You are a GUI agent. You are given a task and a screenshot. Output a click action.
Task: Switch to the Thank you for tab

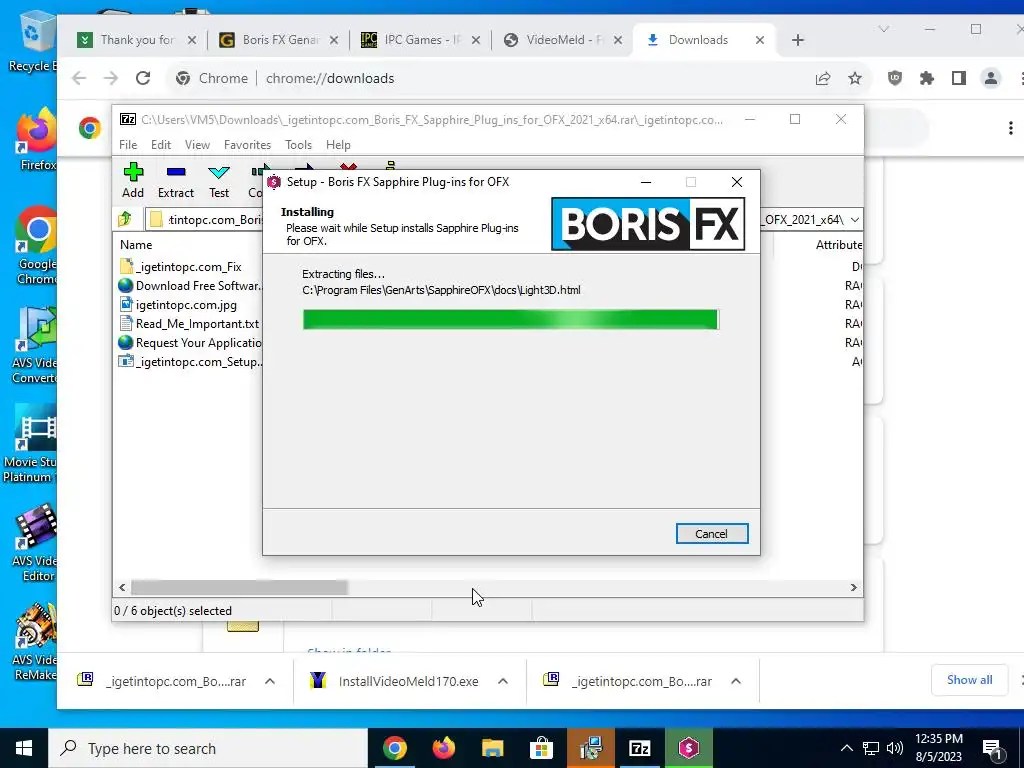(x=136, y=40)
